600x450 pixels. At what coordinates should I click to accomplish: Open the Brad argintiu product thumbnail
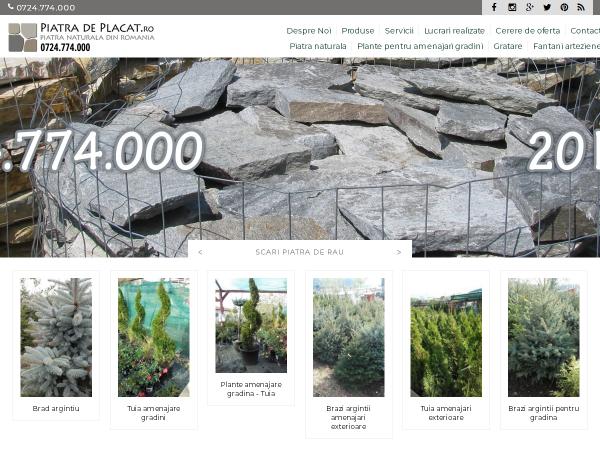(x=56, y=337)
